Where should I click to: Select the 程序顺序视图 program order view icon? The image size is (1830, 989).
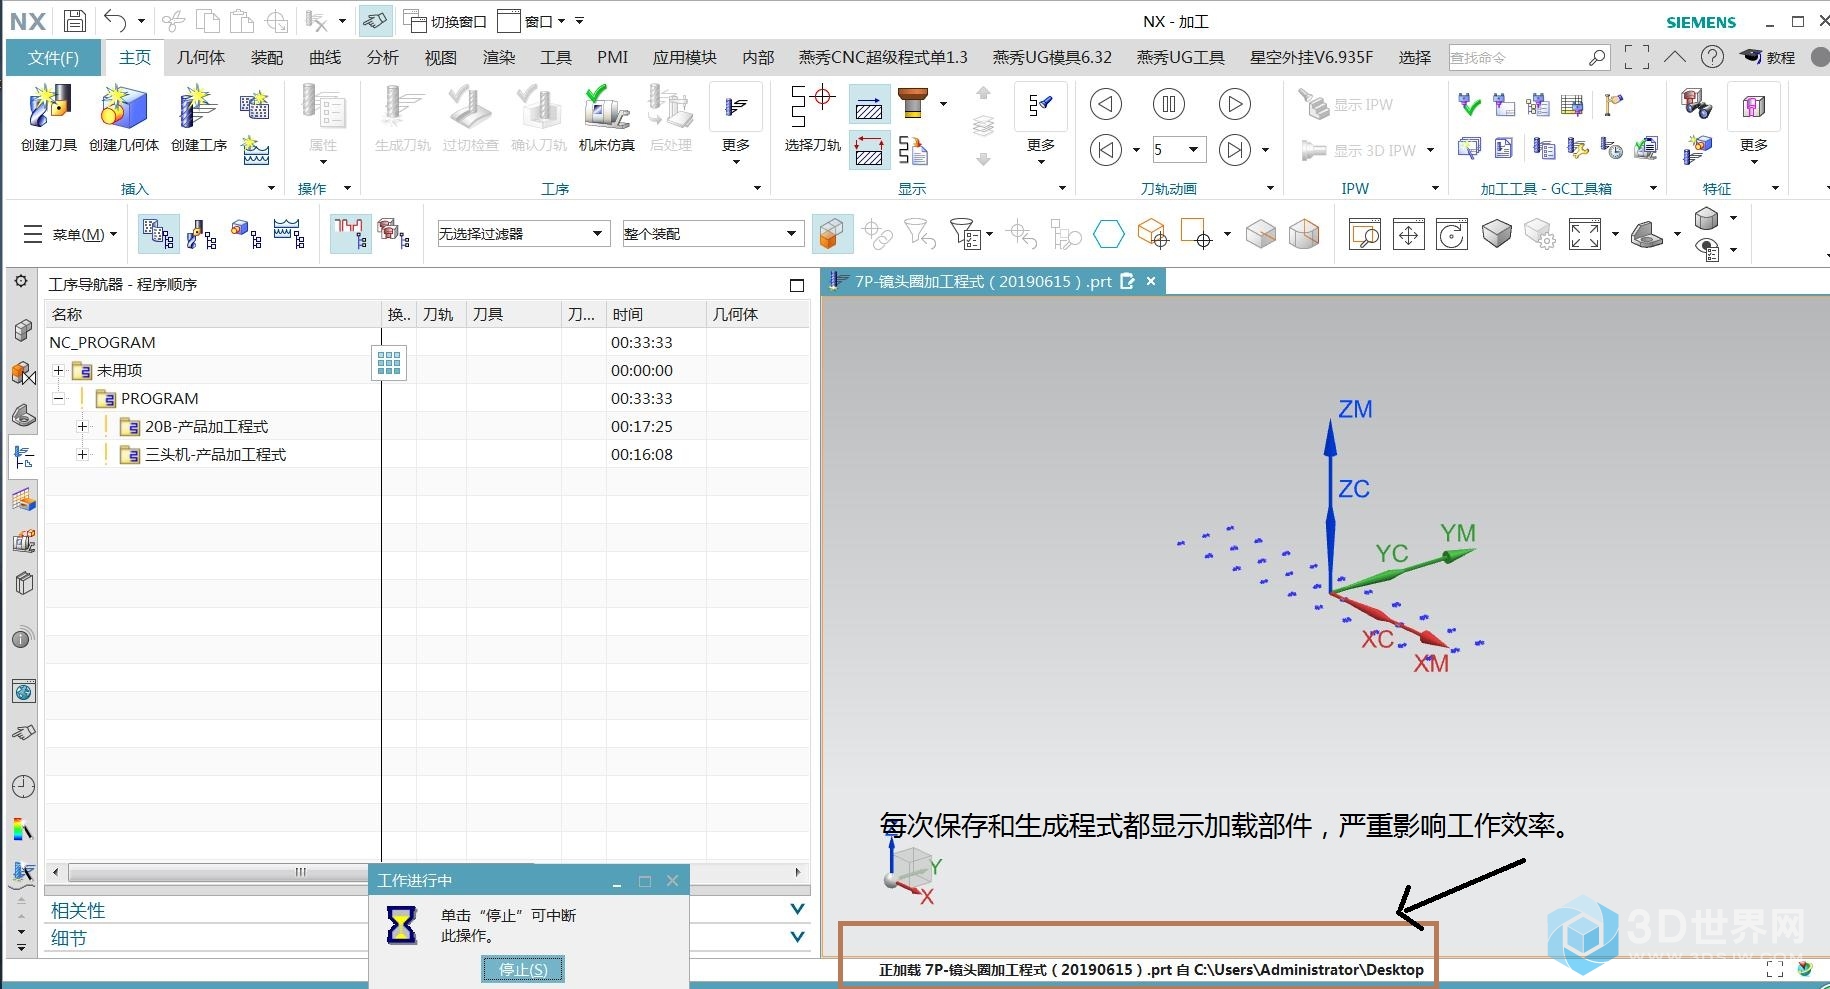158,233
